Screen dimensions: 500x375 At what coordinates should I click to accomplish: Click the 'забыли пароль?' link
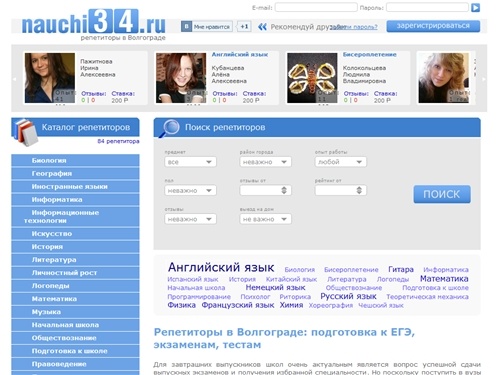pyautogui.click(x=354, y=27)
